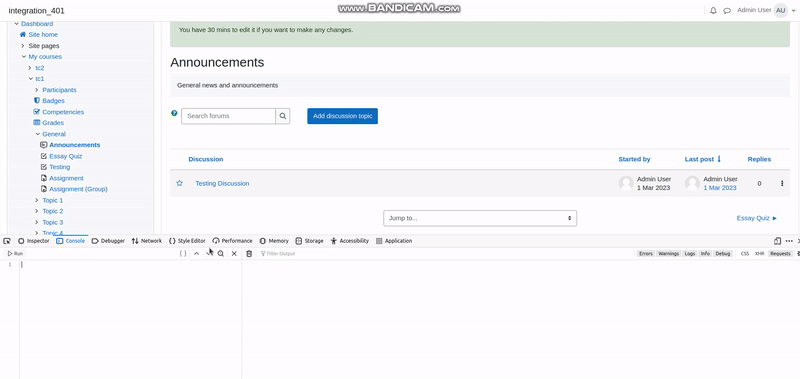800x379 pixels.
Task: Open the notifications bell icon
Action: click(x=713, y=11)
